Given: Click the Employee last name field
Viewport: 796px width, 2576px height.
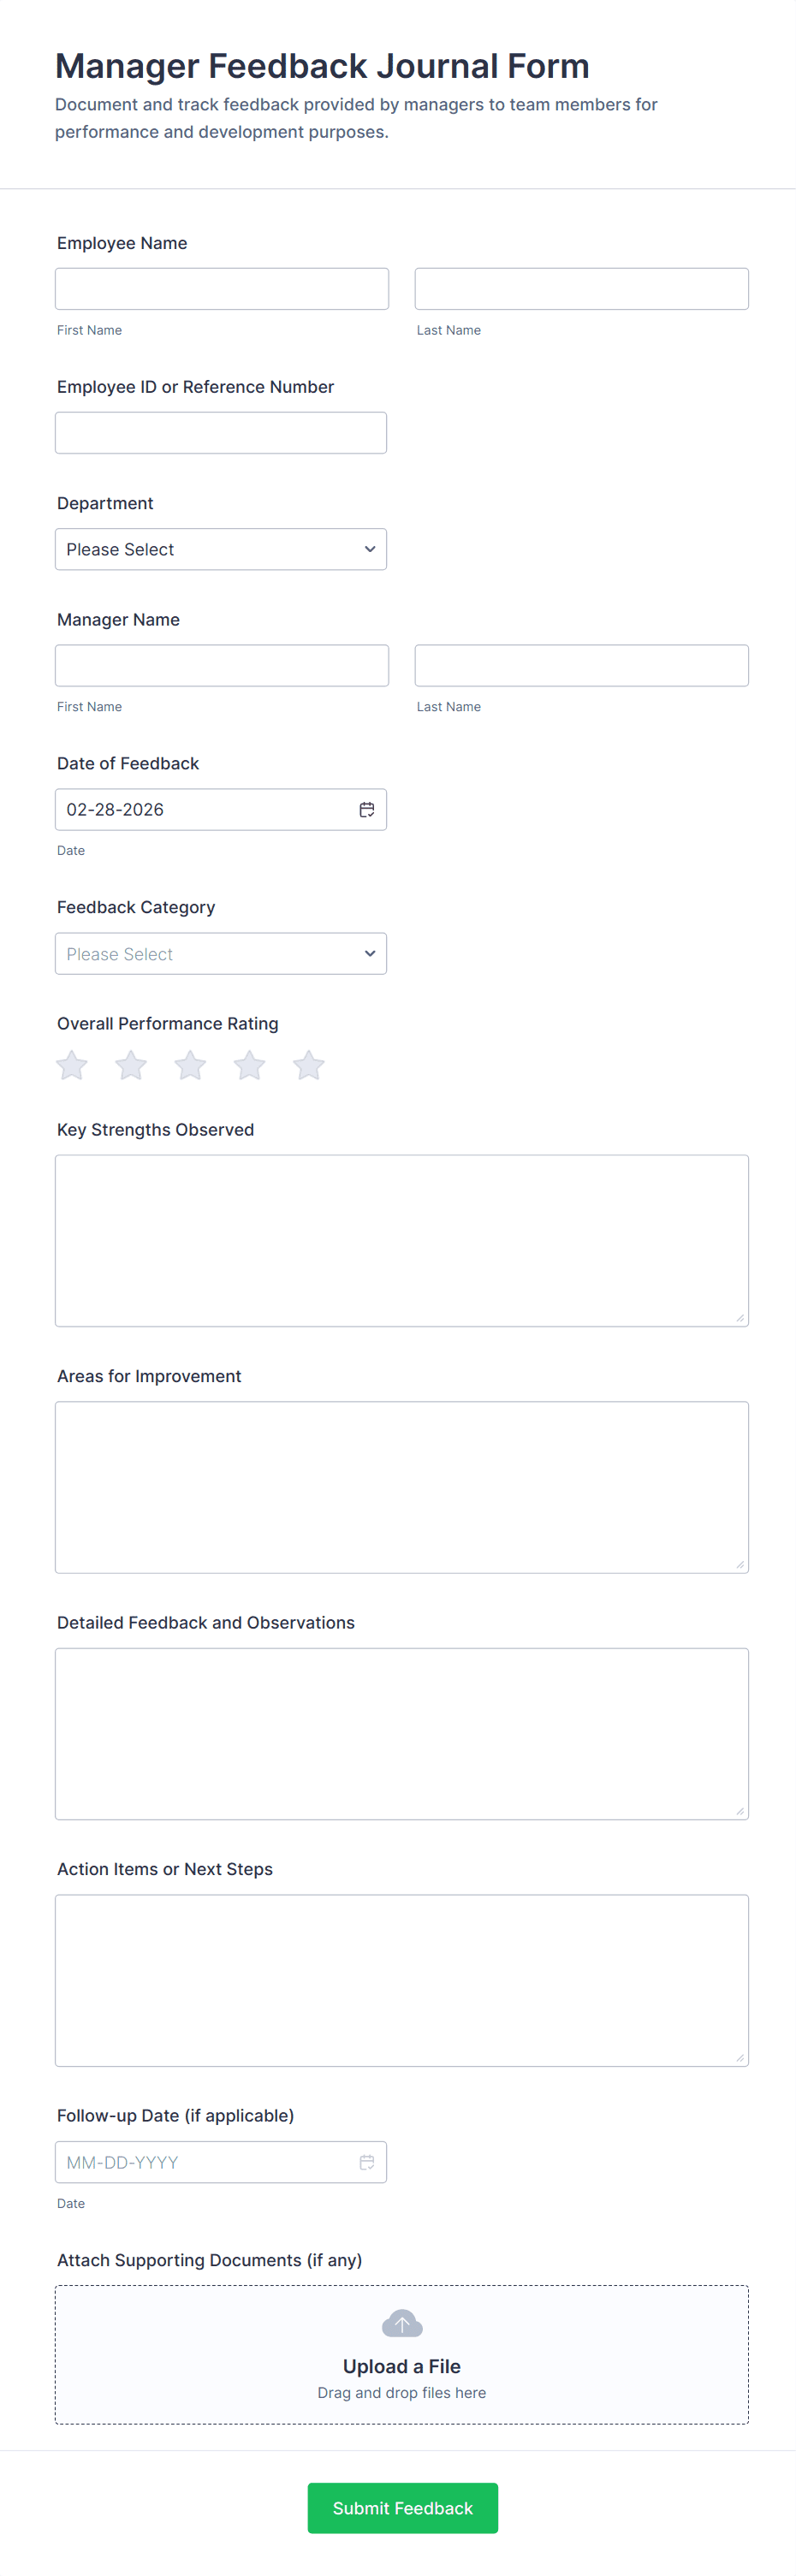Looking at the screenshot, I should tap(581, 289).
